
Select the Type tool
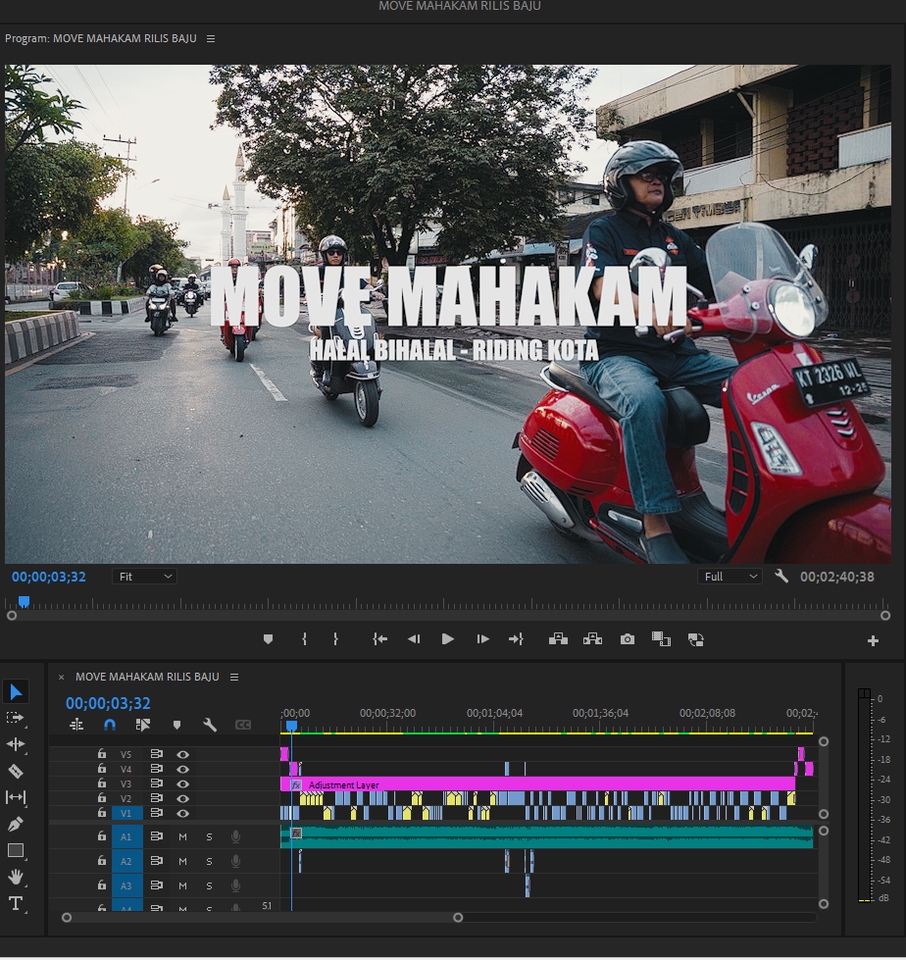pos(14,902)
